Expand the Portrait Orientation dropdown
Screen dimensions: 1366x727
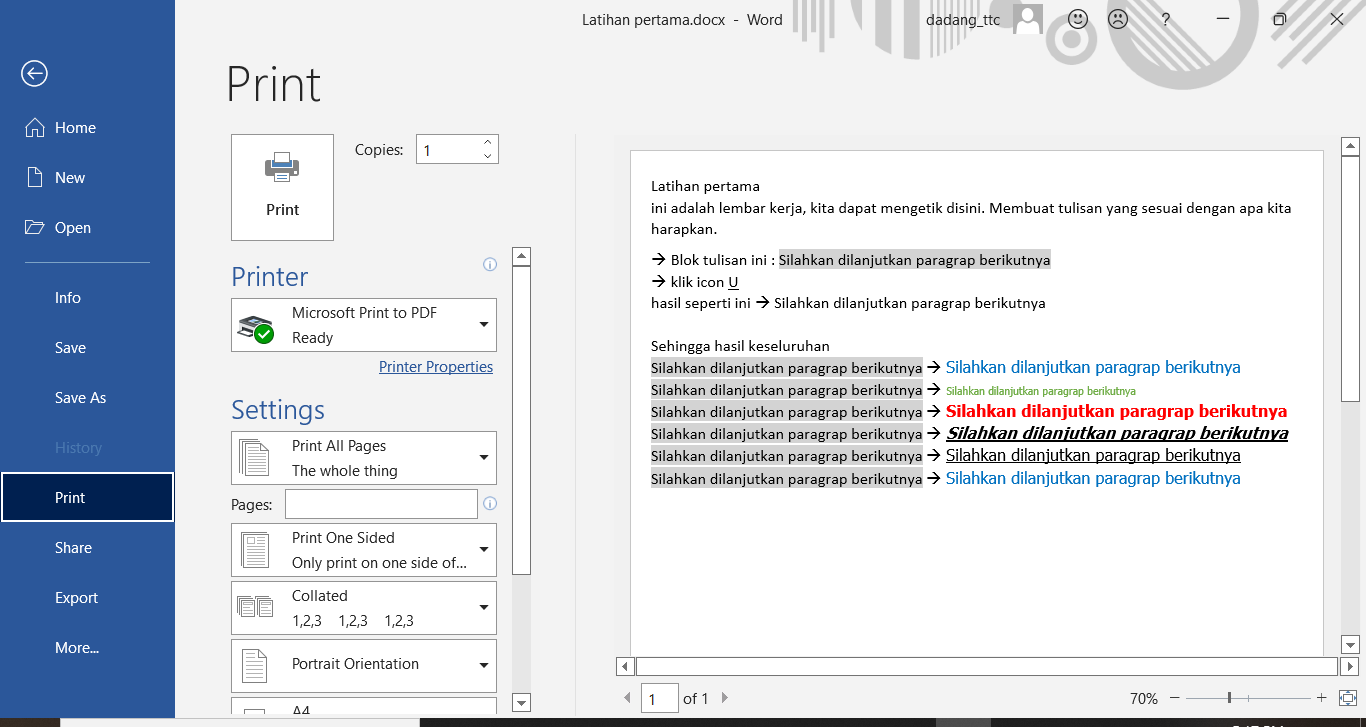tap(484, 665)
